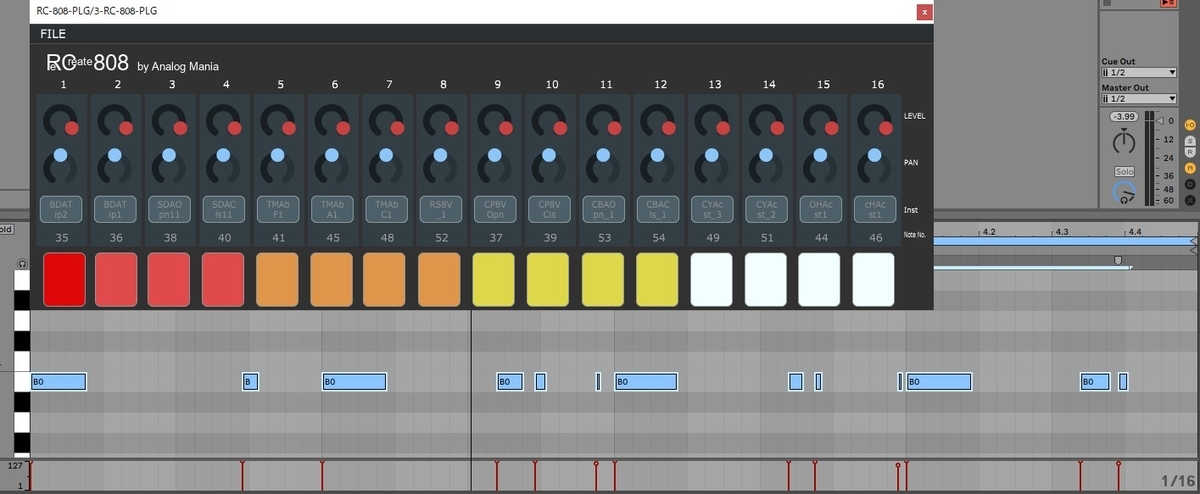Click the blue PAN knob of channel 14
Image resolution: width=1200 pixels, height=494 pixels.
(x=765, y=155)
